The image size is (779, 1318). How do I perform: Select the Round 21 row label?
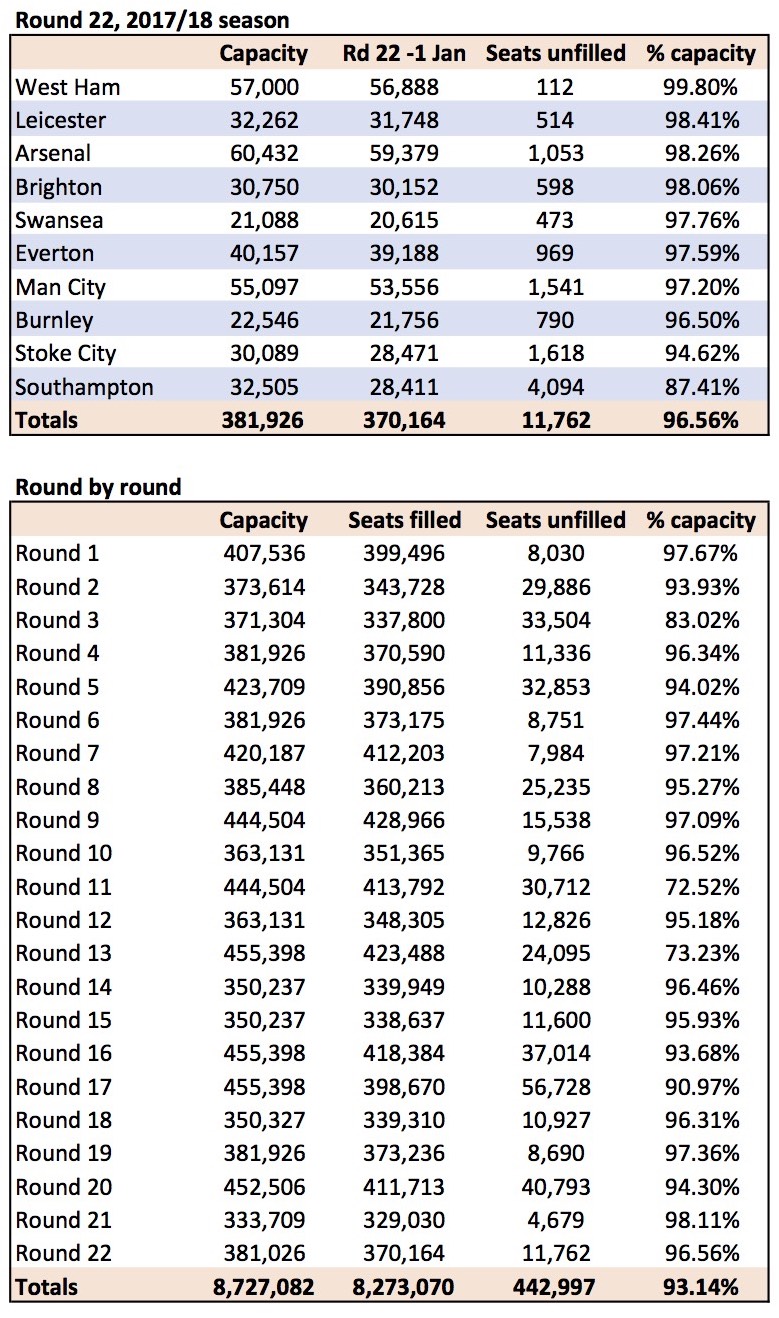click(x=63, y=1220)
